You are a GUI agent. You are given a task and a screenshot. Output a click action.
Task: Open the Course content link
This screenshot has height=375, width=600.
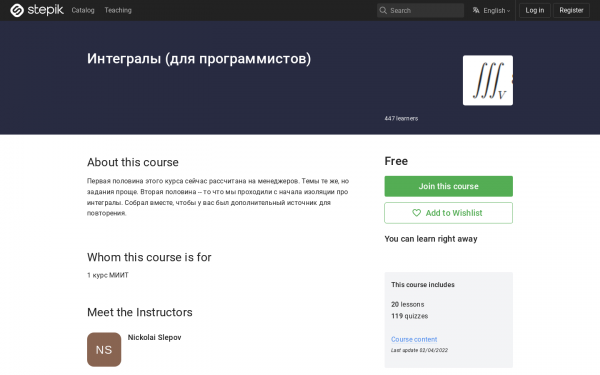pos(414,339)
